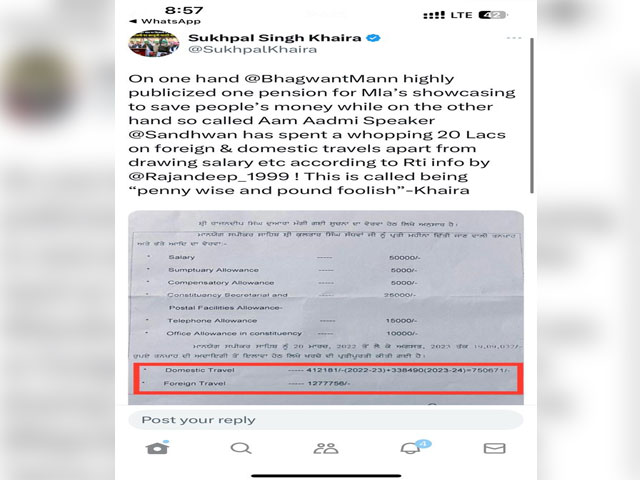Open the Communities people icon
This screenshot has height=480, width=640.
coord(326,448)
